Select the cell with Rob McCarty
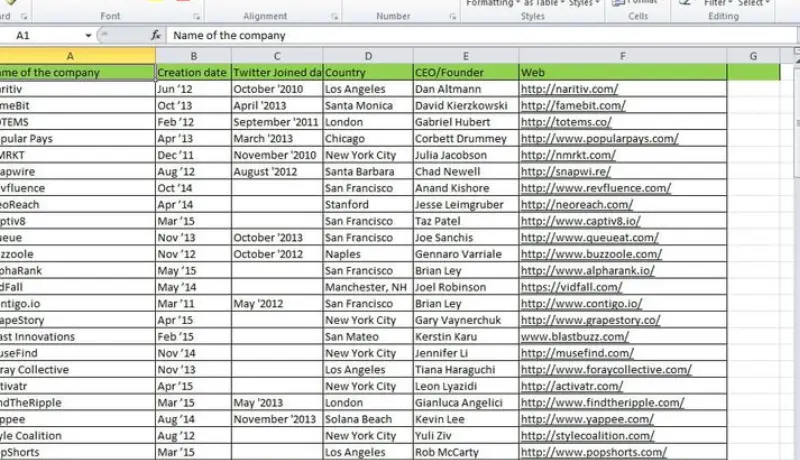The width and height of the screenshot is (800, 460). 466,452
